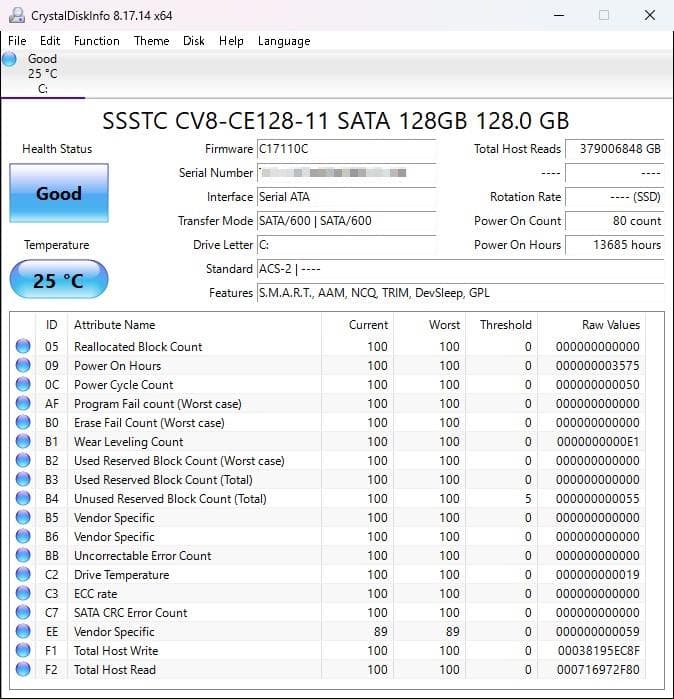
Task: Select the Reallocated Block Count attribute name
Action: (x=138, y=347)
